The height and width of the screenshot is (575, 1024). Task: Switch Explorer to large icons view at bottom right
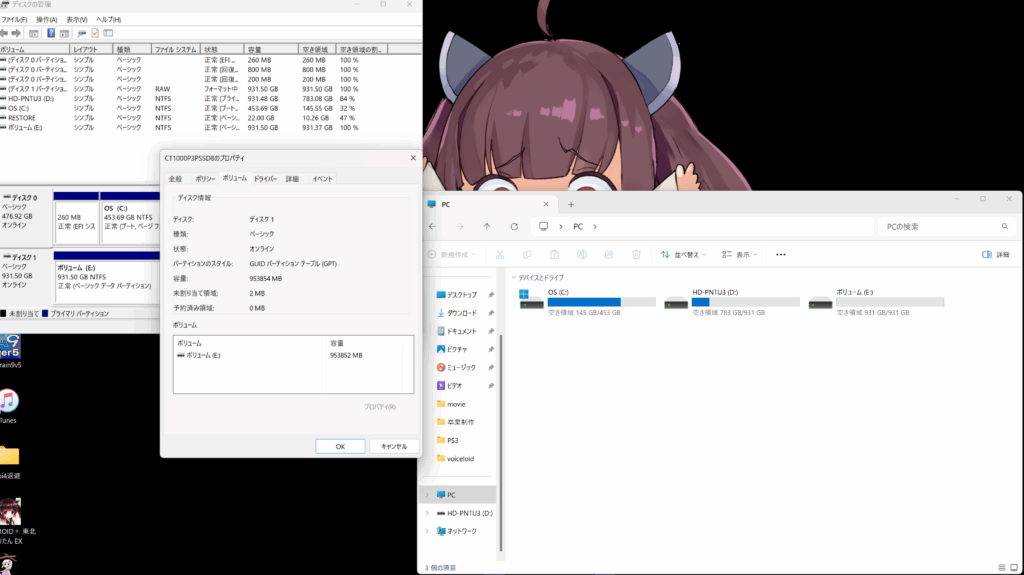[1014, 568]
